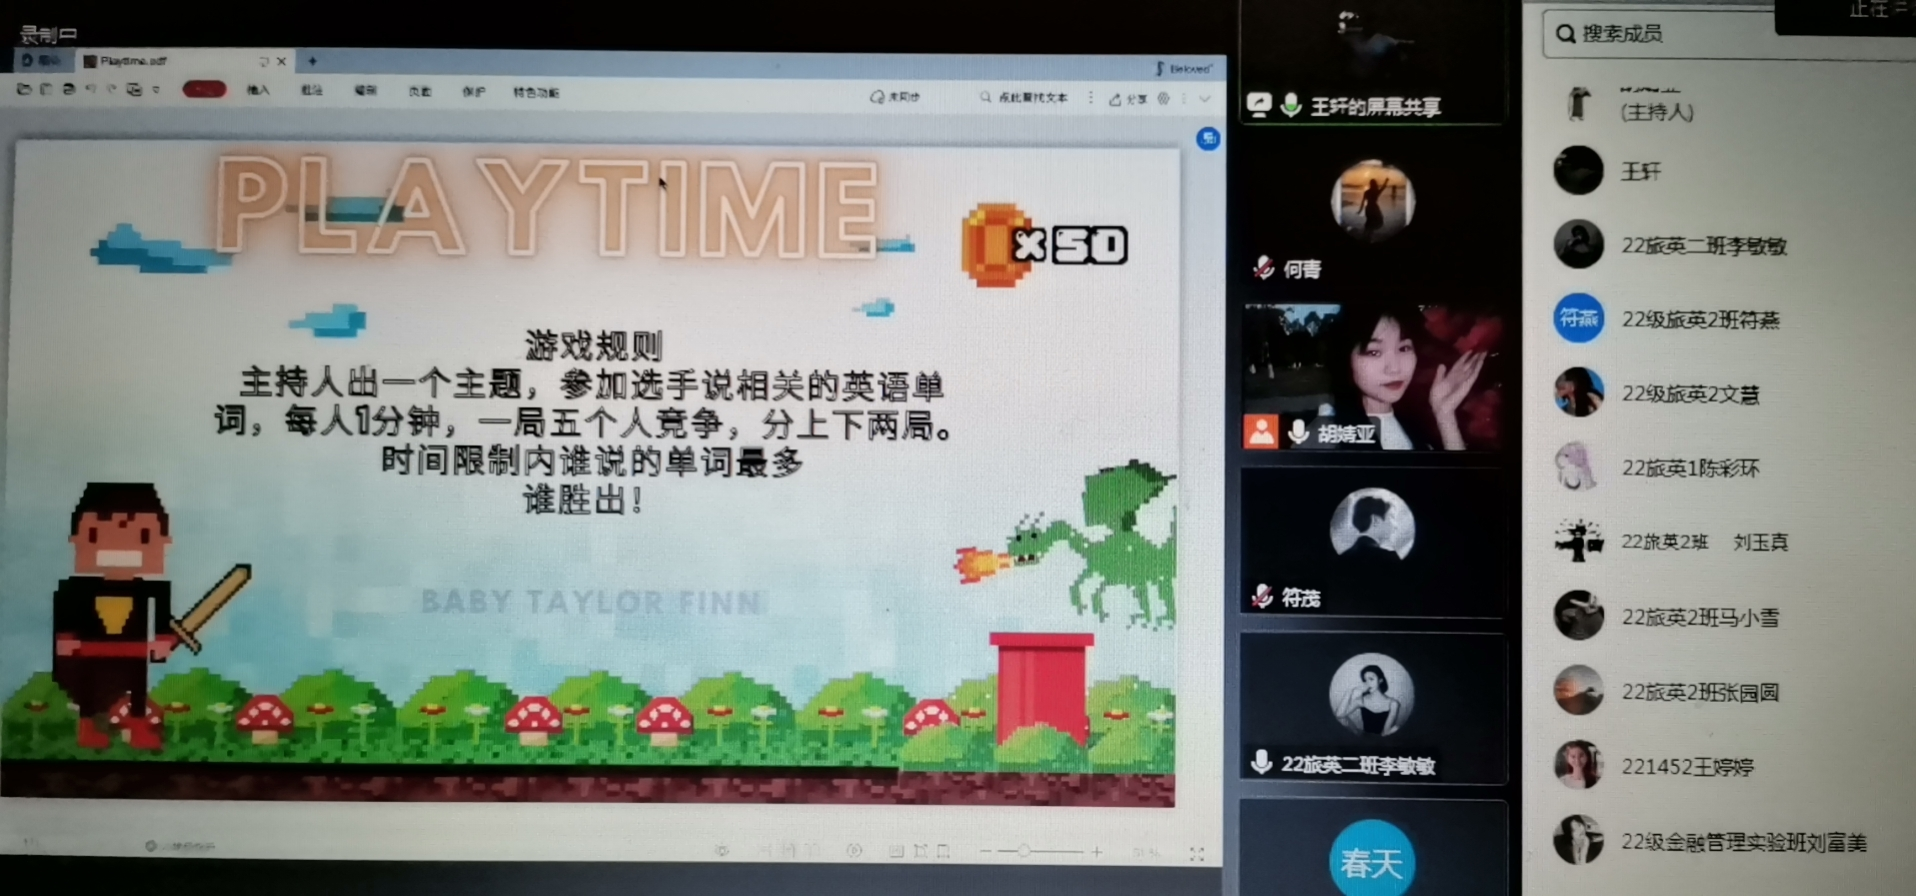Switch to the Playtime.pdf tab
Viewport: 1916px width, 896px height.
pos(135,61)
